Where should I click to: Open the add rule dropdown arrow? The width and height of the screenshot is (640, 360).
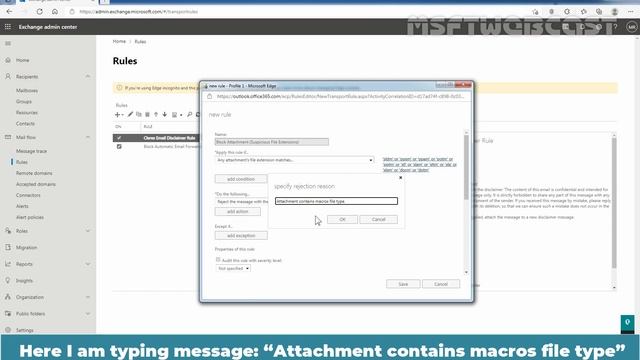(122, 115)
